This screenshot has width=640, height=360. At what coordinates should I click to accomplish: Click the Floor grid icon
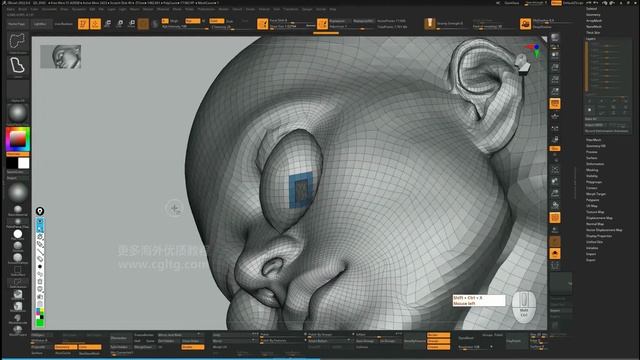pos(555,116)
